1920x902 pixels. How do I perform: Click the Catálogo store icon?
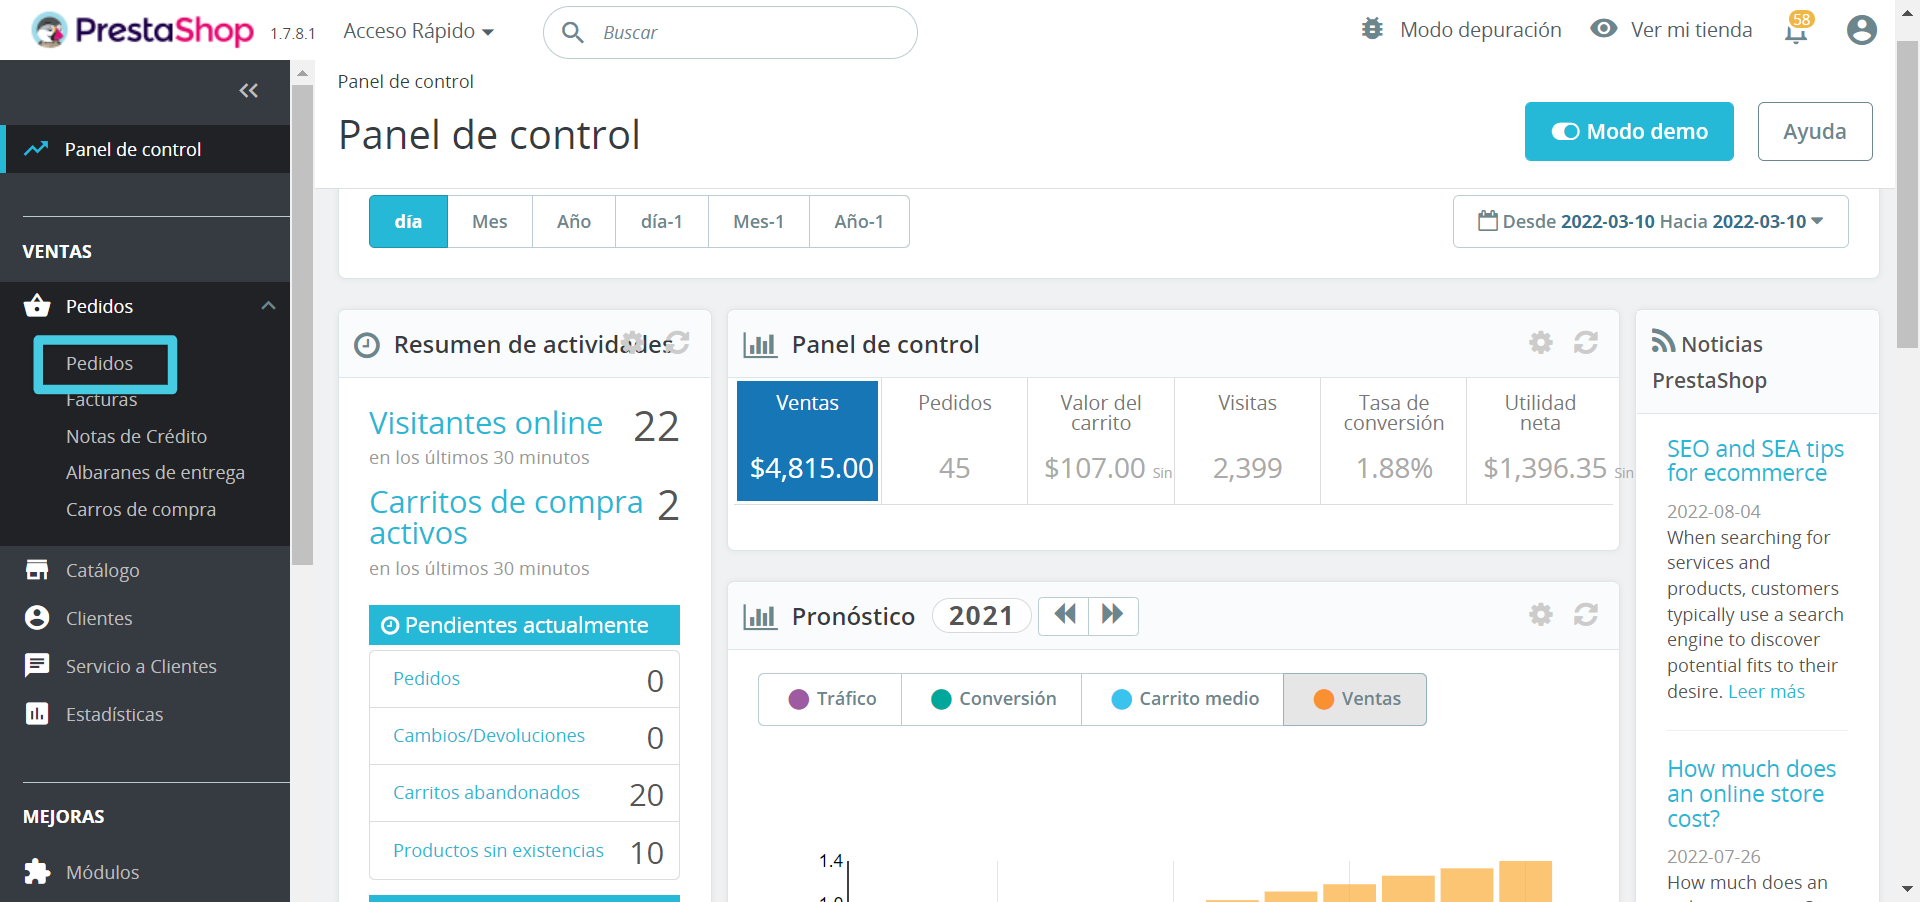coord(37,570)
